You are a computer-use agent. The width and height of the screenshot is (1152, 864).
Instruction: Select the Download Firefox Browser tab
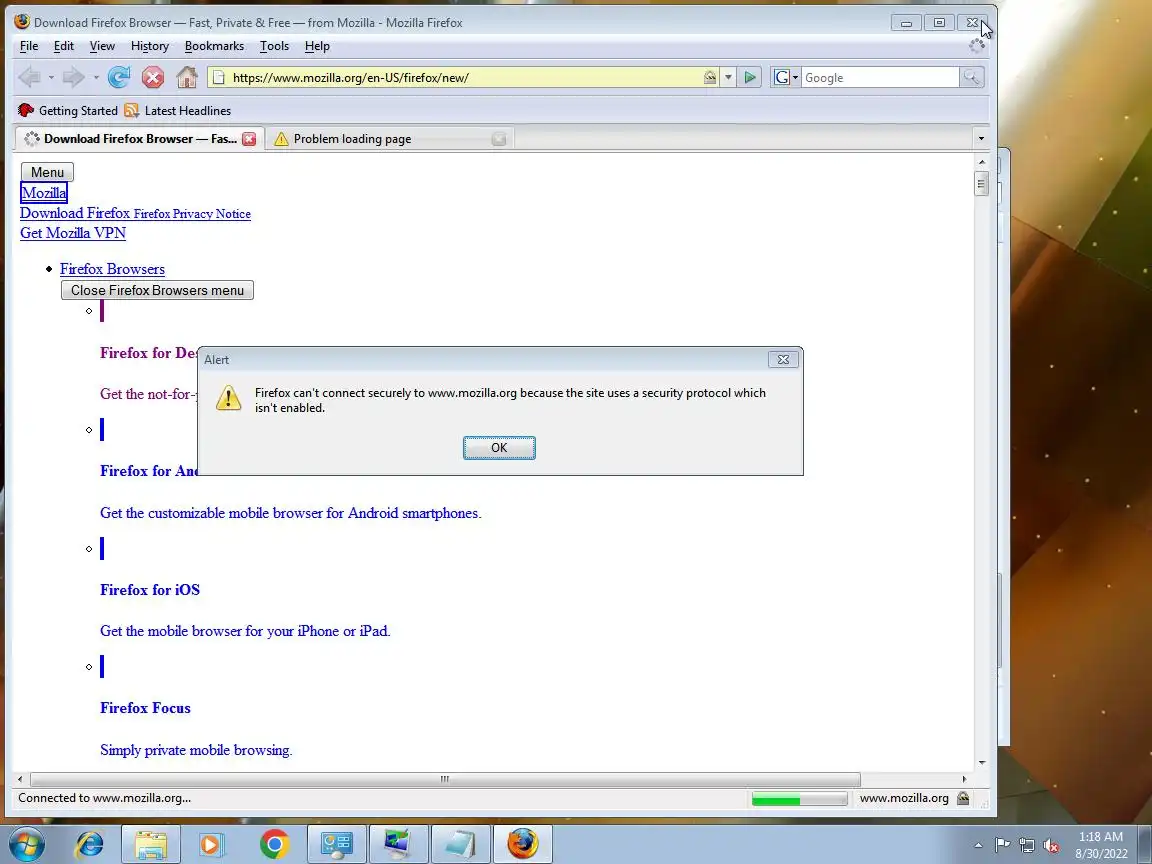[140, 139]
